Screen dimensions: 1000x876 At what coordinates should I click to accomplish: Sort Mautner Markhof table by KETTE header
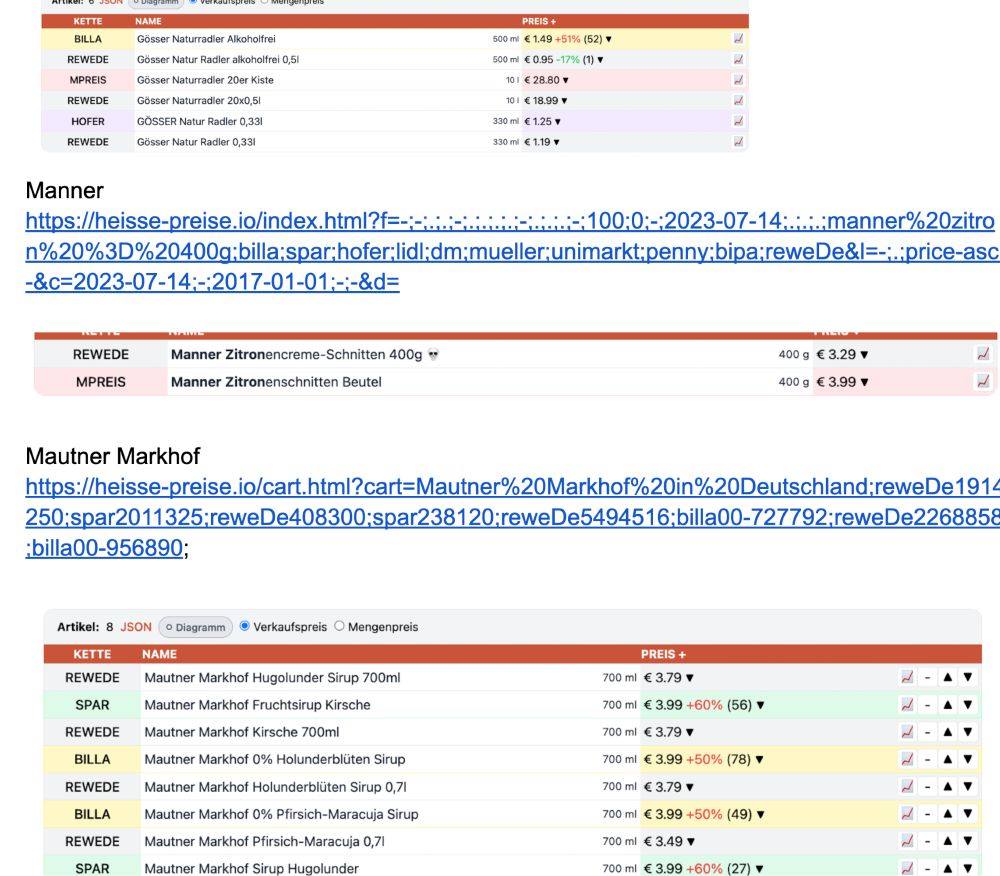pos(92,654)
